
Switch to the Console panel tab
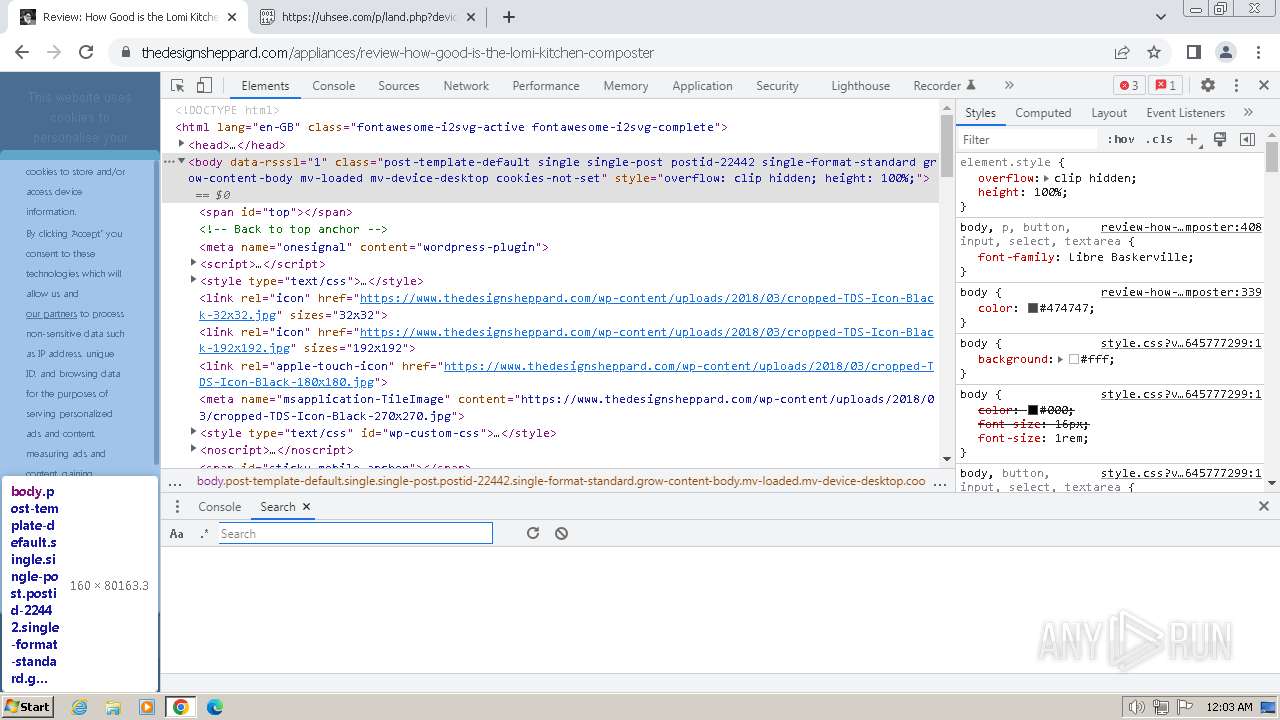(x=333, y=86)
